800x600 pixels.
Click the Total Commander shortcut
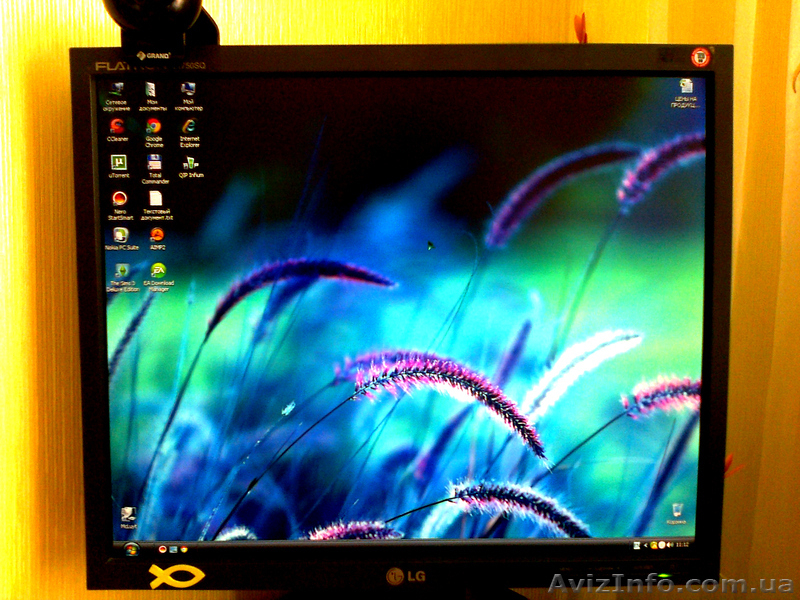tap(155, 162)
